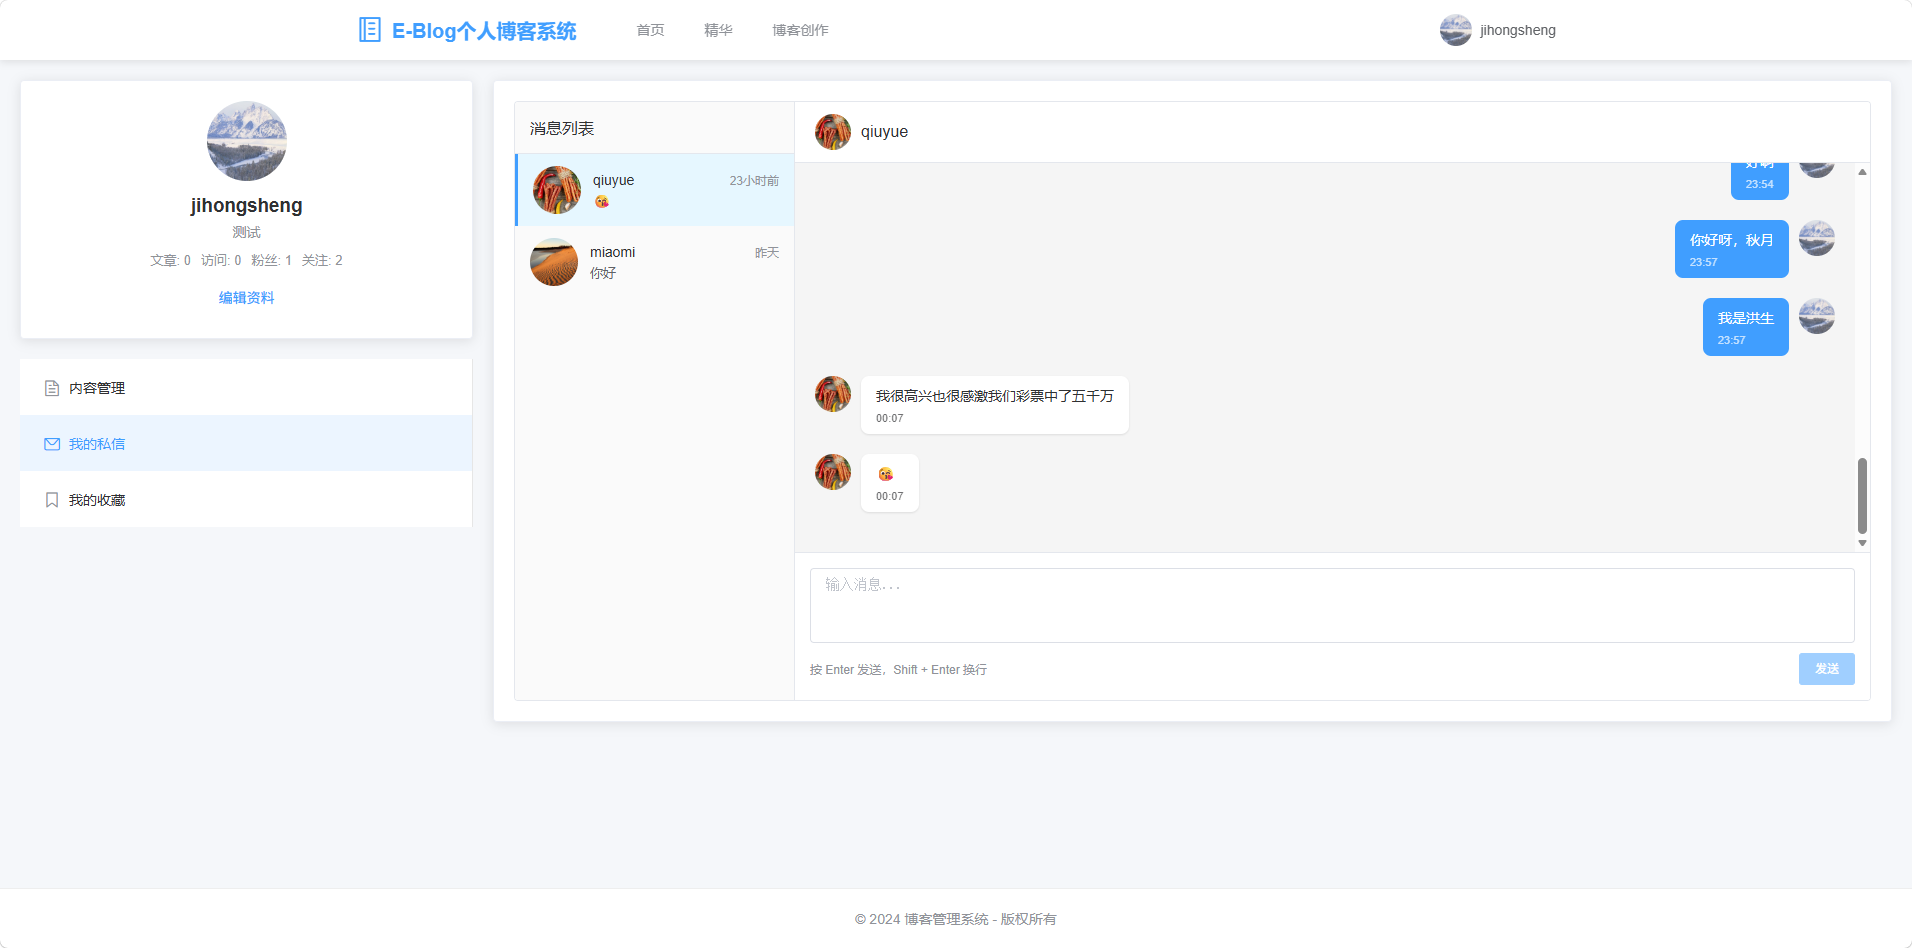Viewport: 1912px width, 948px height.
Task: Click the 我是洪生 message bubble
Action: (x=1746, y=327)
